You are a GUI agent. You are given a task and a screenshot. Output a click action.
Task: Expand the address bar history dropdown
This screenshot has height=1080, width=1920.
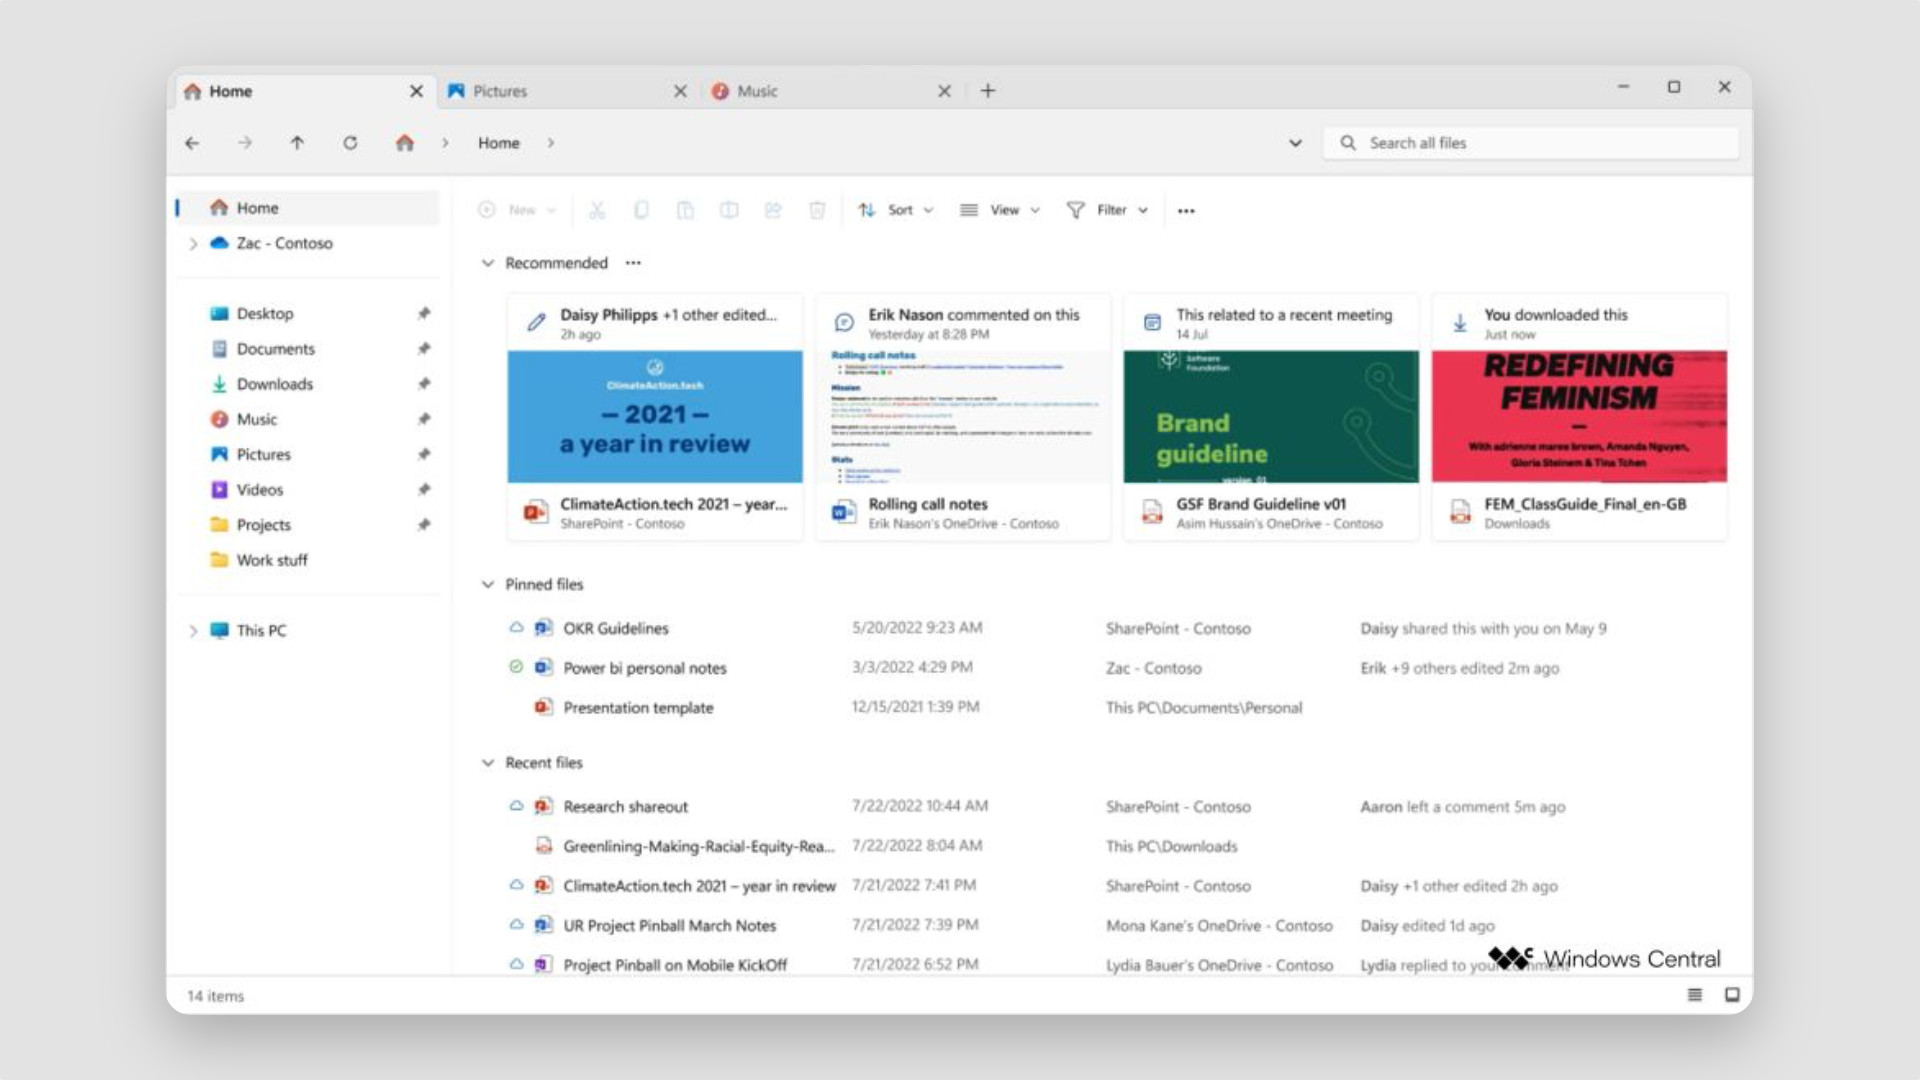point(1295,143)
